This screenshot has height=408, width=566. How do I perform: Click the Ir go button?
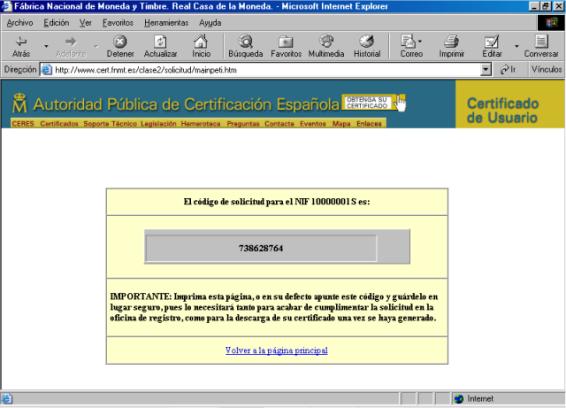pyautogui.click(x=508, y=69)
